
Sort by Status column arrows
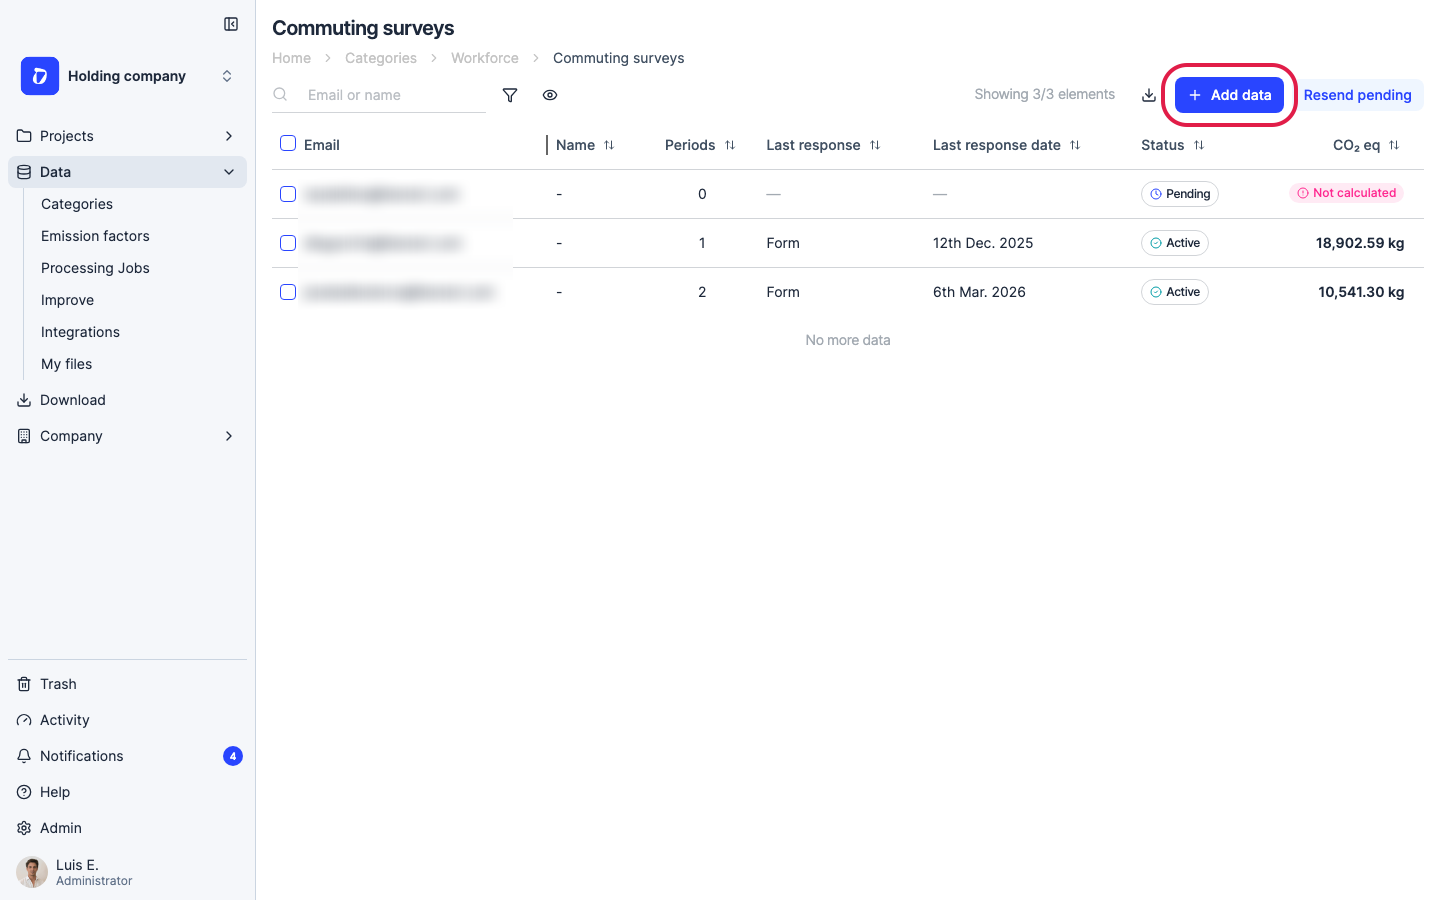point(1199,145)
